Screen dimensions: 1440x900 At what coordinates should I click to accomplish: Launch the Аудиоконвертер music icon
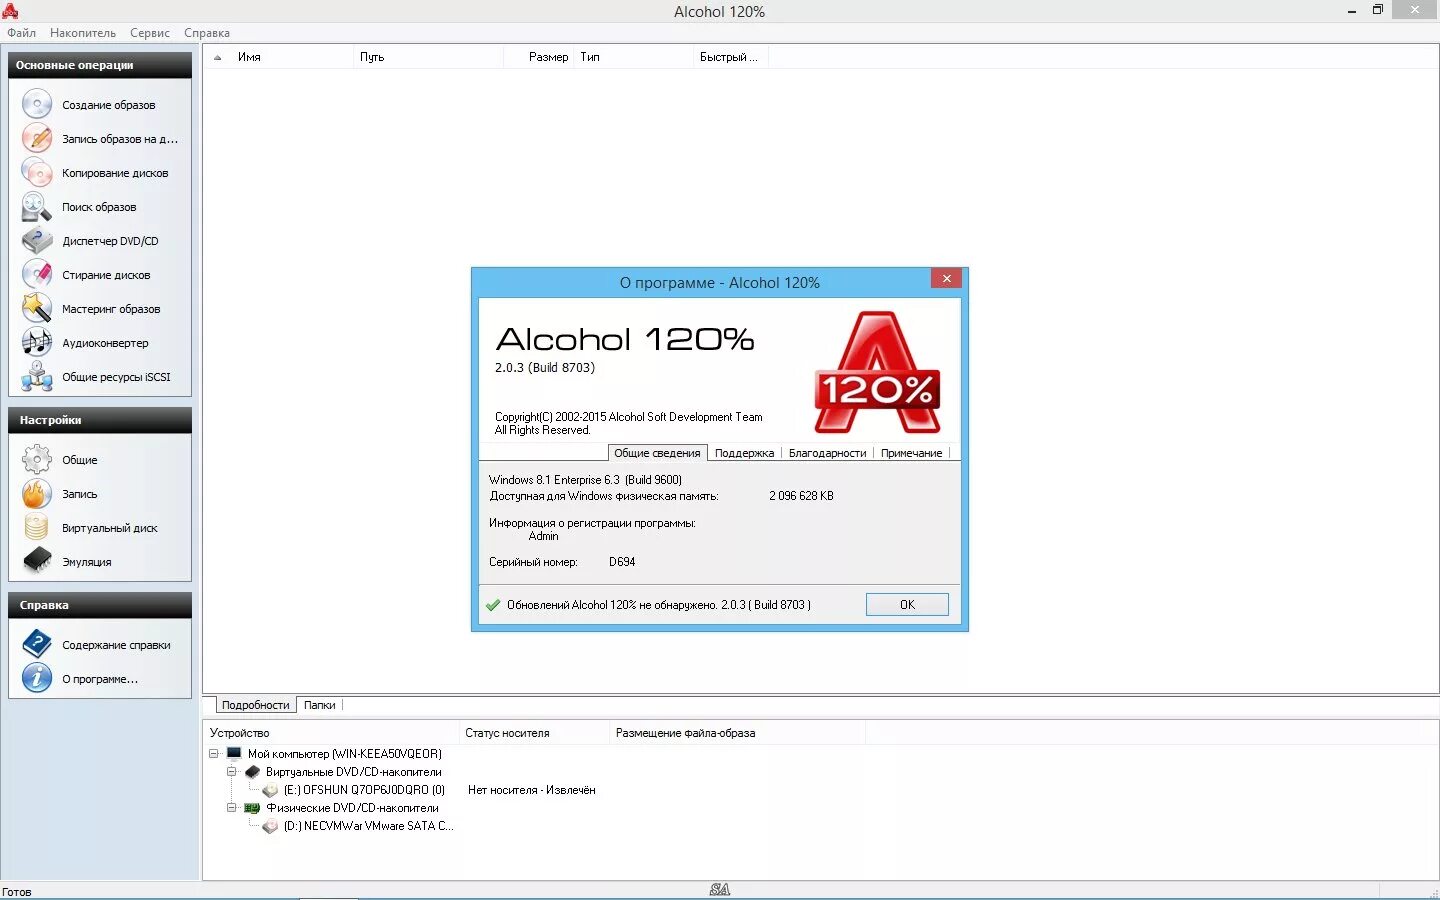[x=37, y=342]
